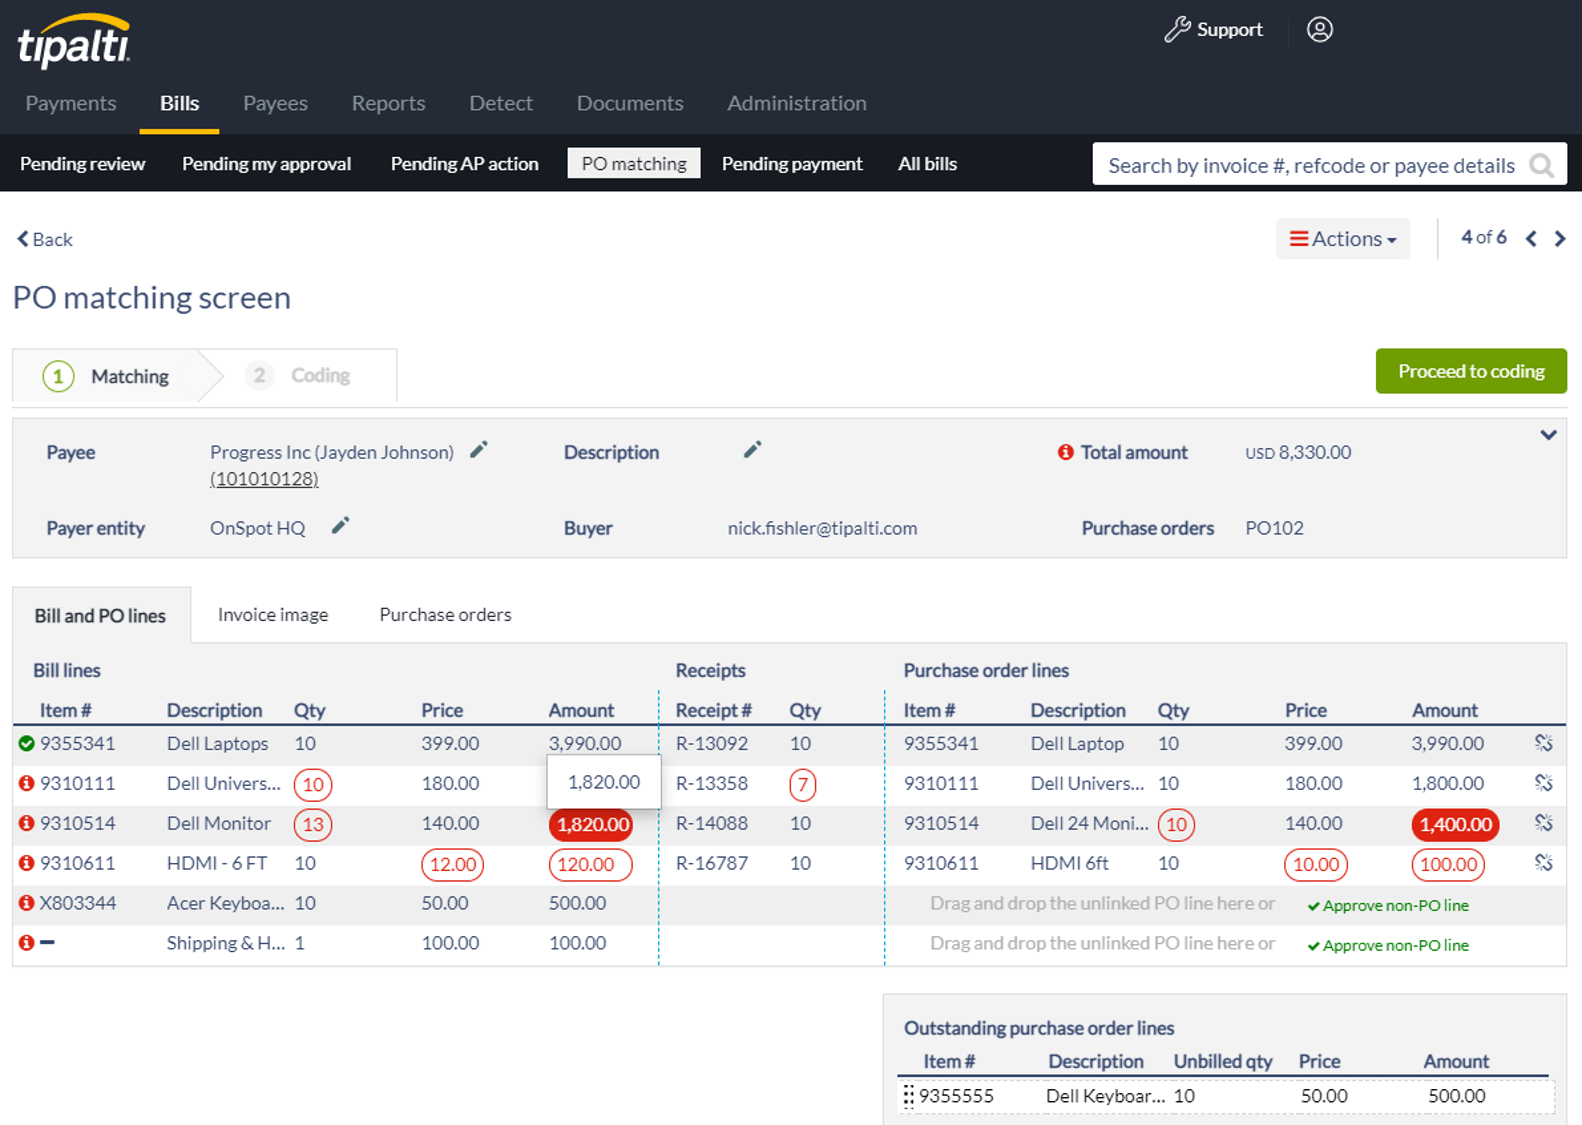Unlink the Dell 24 Monitor PO line

point(1543,823)
